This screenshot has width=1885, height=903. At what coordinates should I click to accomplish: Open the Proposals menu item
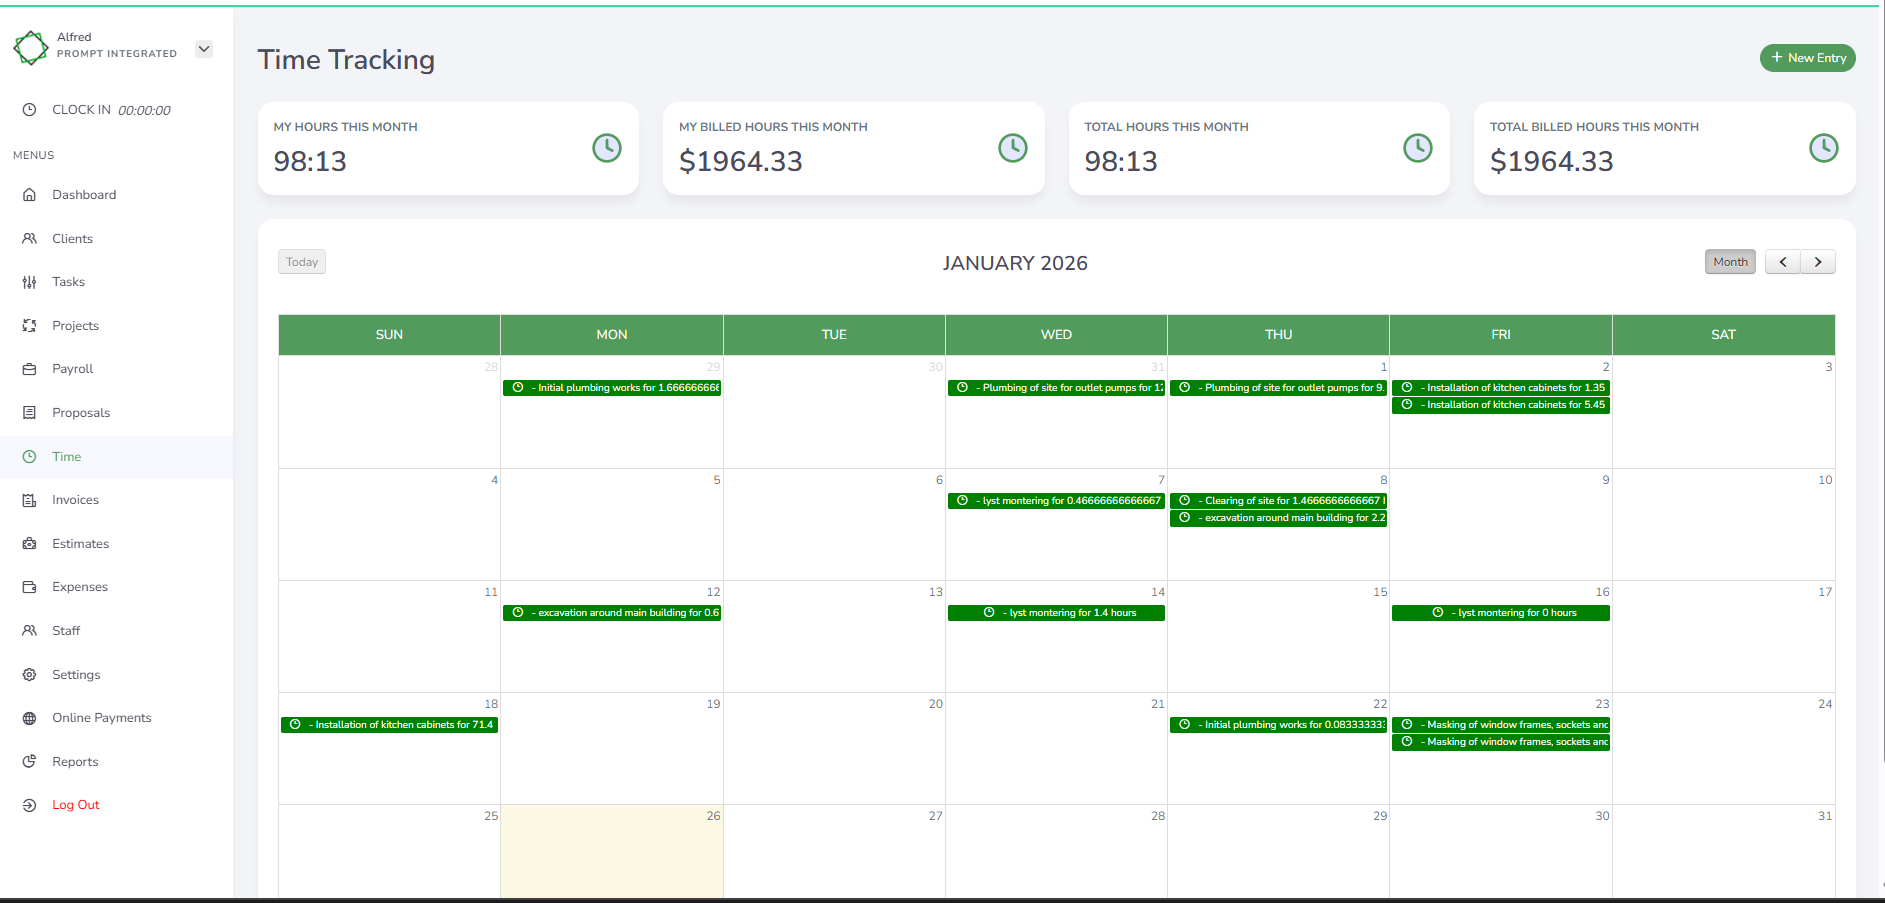tap(81, 413)
